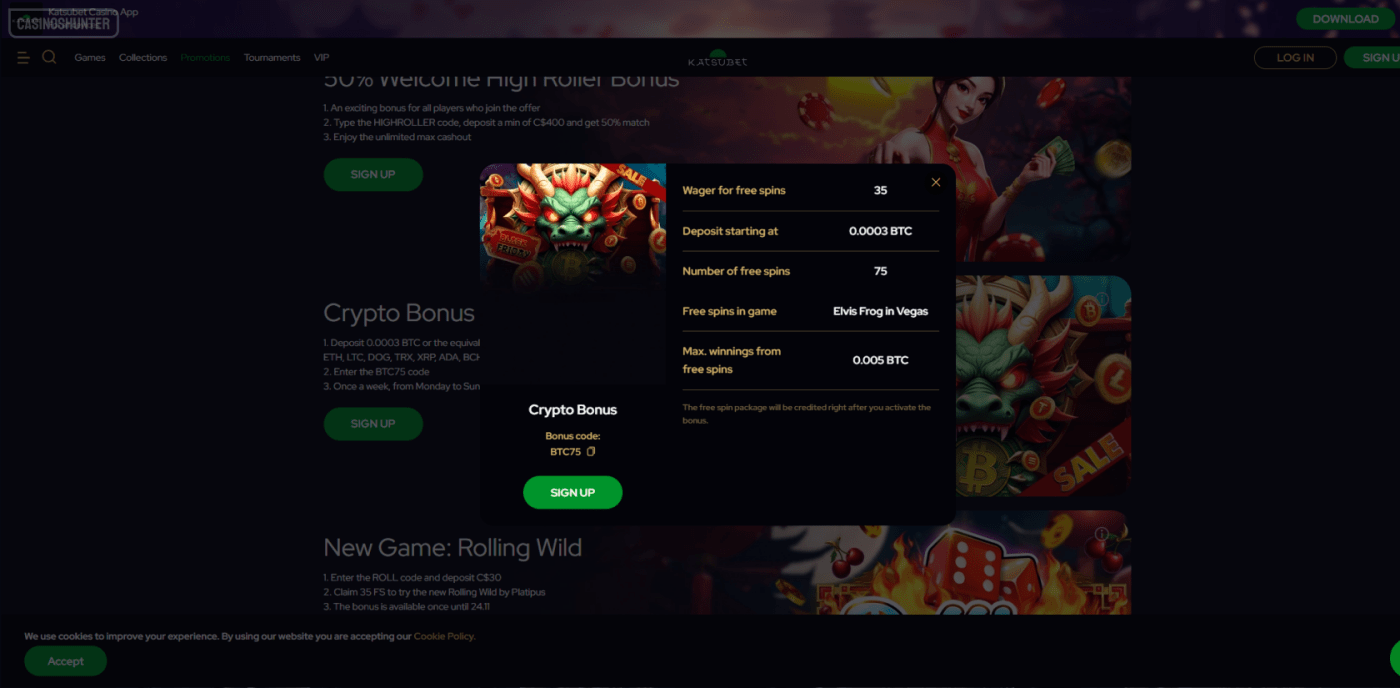Accept the cookies notice
This screenshot has width=1400, height=688.
pos(66,661)
